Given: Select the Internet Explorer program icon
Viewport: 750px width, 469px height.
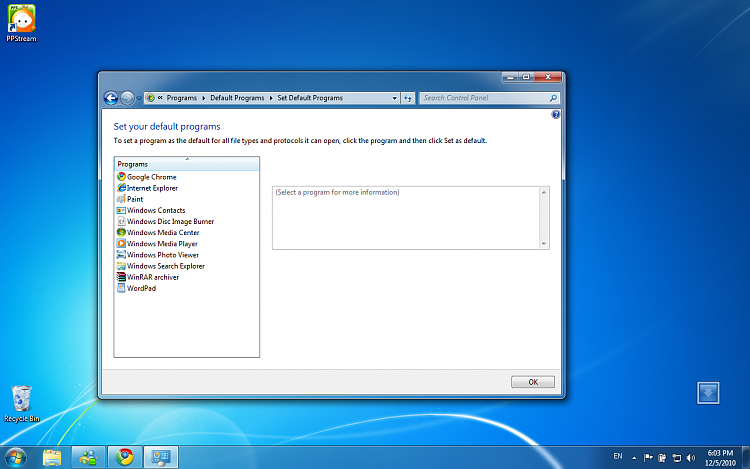Looking at the screenshot, I should (x=121, y=188).
